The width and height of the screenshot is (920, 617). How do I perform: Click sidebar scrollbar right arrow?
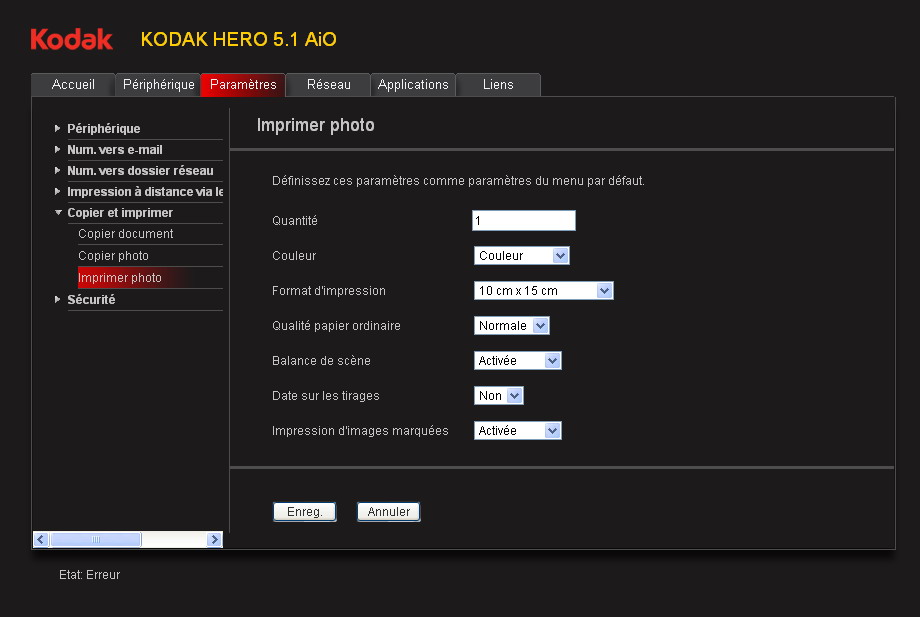click(x=214, y=540)
